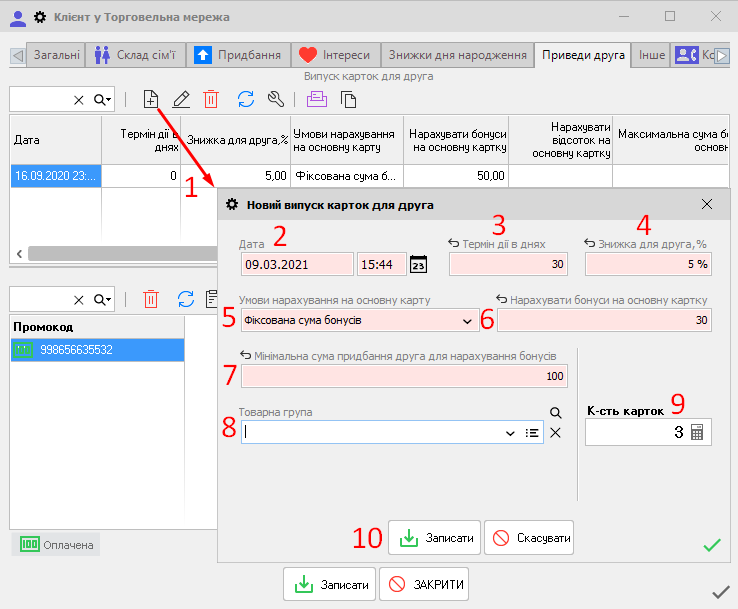Screen dimensions: 738x609
Task: Open the calculator in К-сть карток field
Action: [697, 432]
